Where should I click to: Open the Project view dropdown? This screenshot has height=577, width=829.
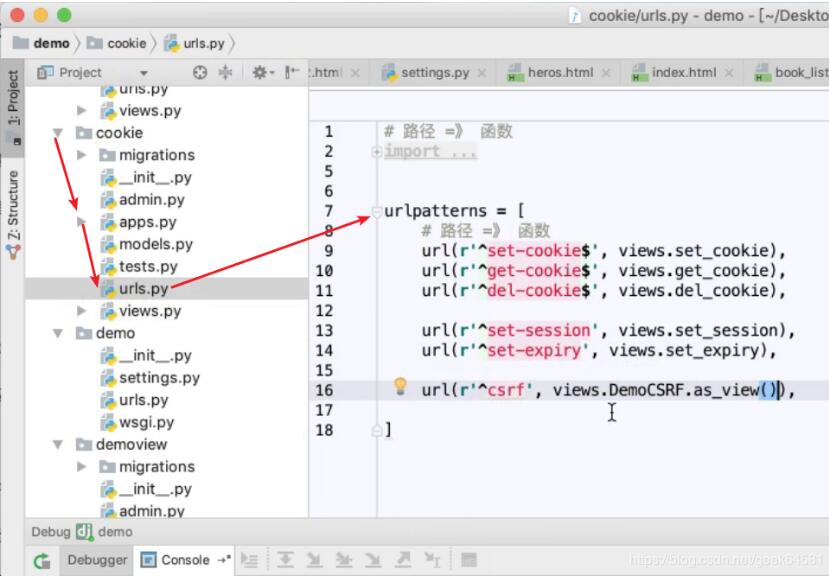tap(144, 73)
